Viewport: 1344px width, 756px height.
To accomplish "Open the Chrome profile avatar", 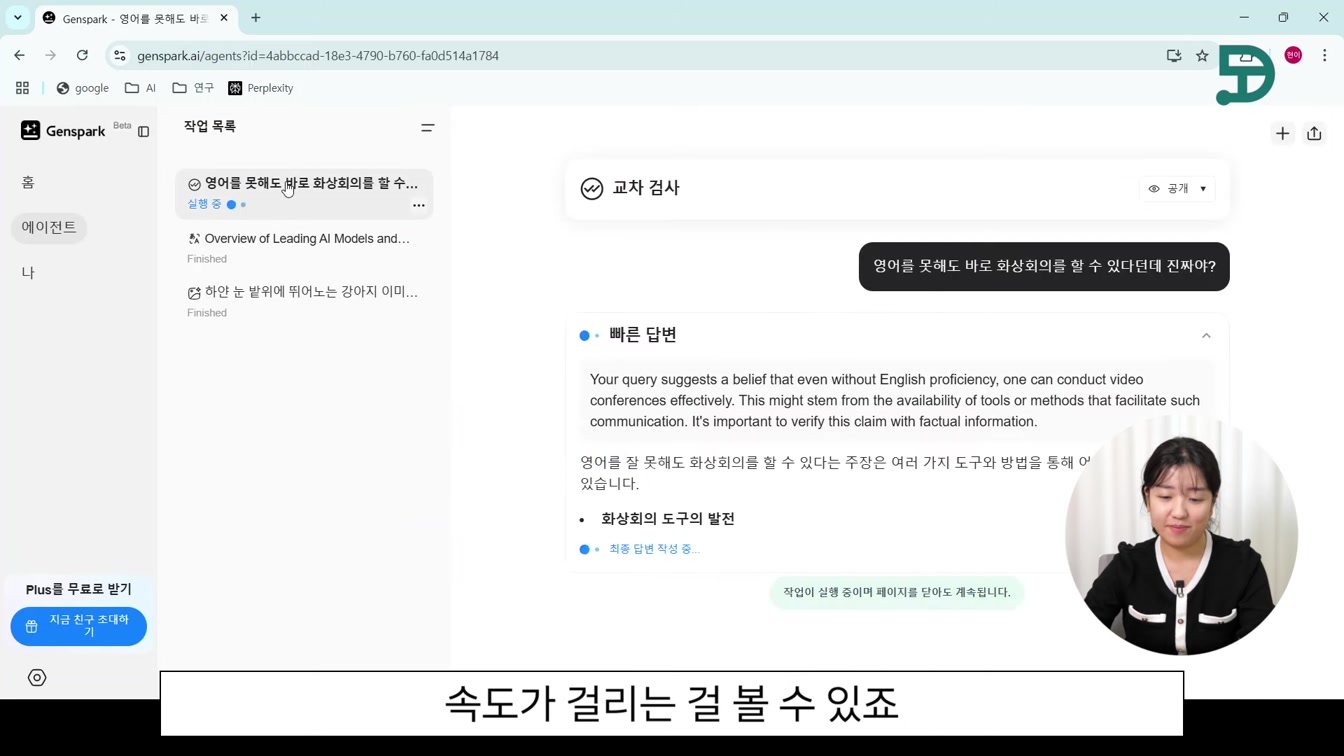I will tap(1293, 56).
